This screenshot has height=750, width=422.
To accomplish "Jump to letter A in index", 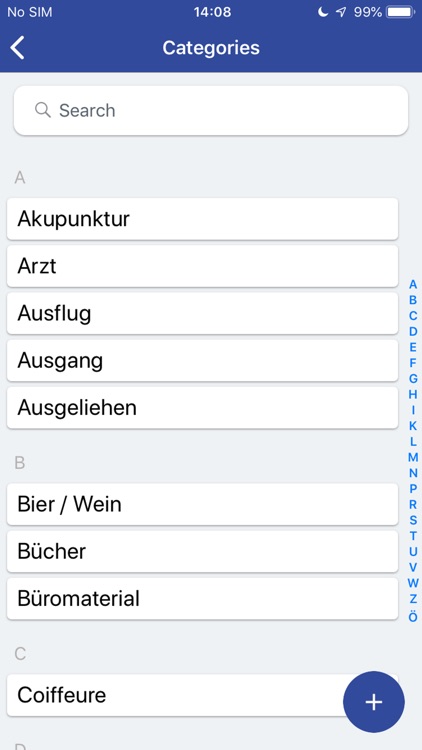I will 413,285.
